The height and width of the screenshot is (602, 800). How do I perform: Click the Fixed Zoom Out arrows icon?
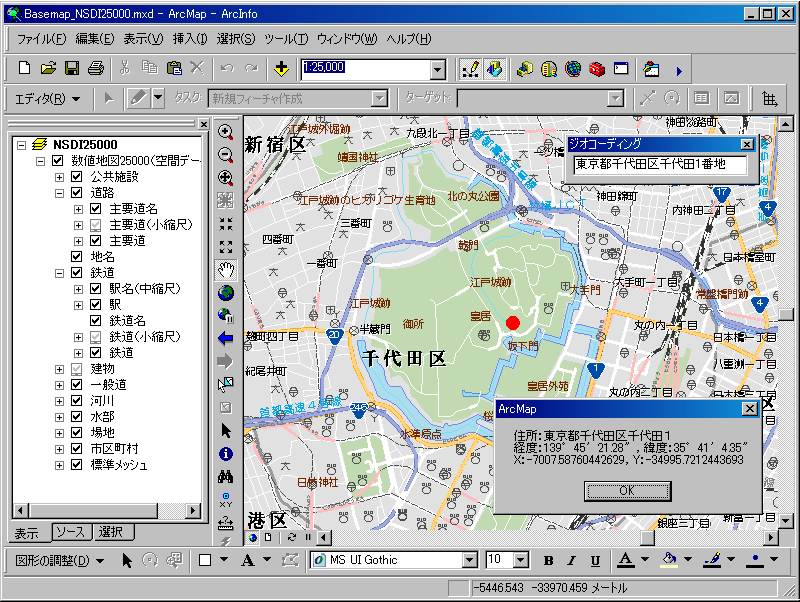click(226, 247)
